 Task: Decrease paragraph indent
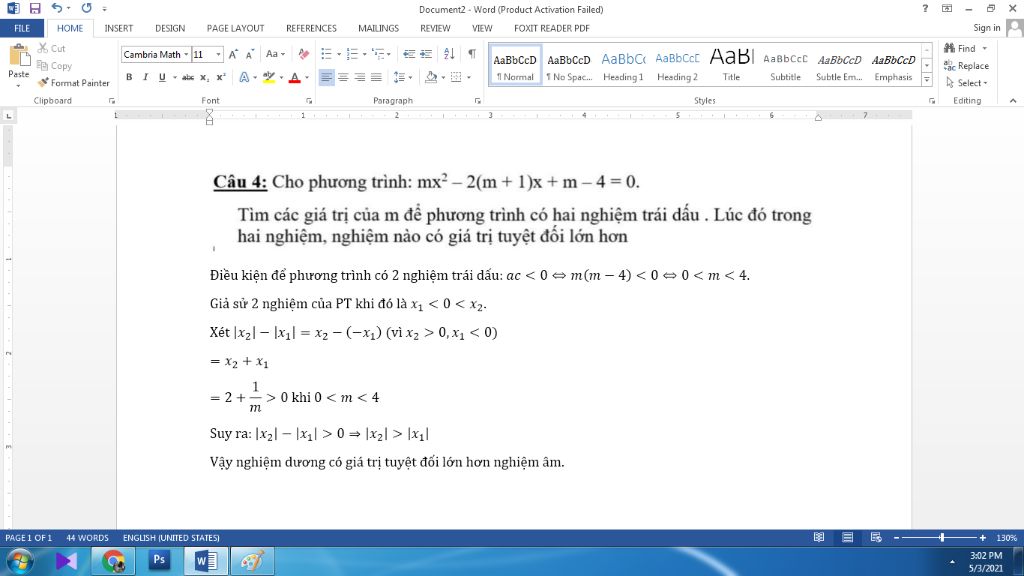point(409,54)
